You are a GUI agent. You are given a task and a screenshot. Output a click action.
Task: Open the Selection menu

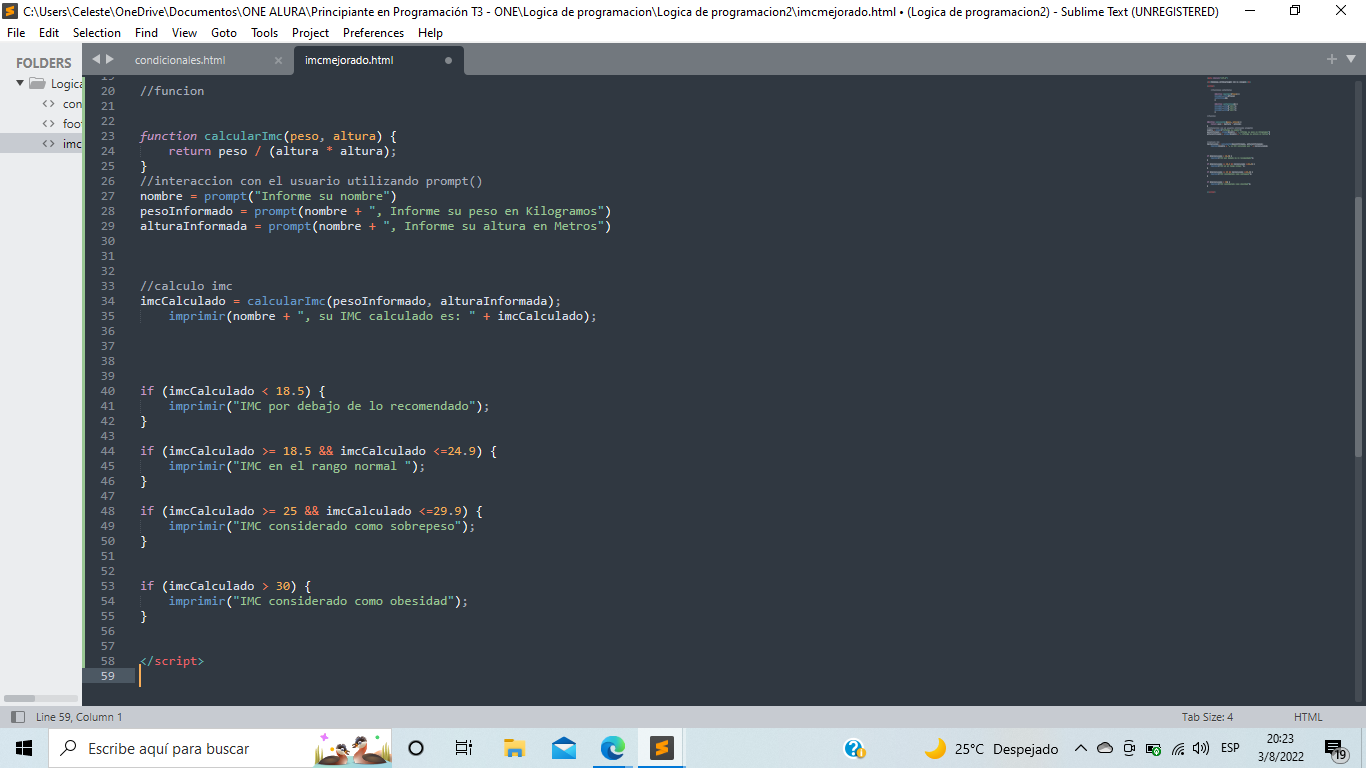pyautogui.click(x=97, y=33)
